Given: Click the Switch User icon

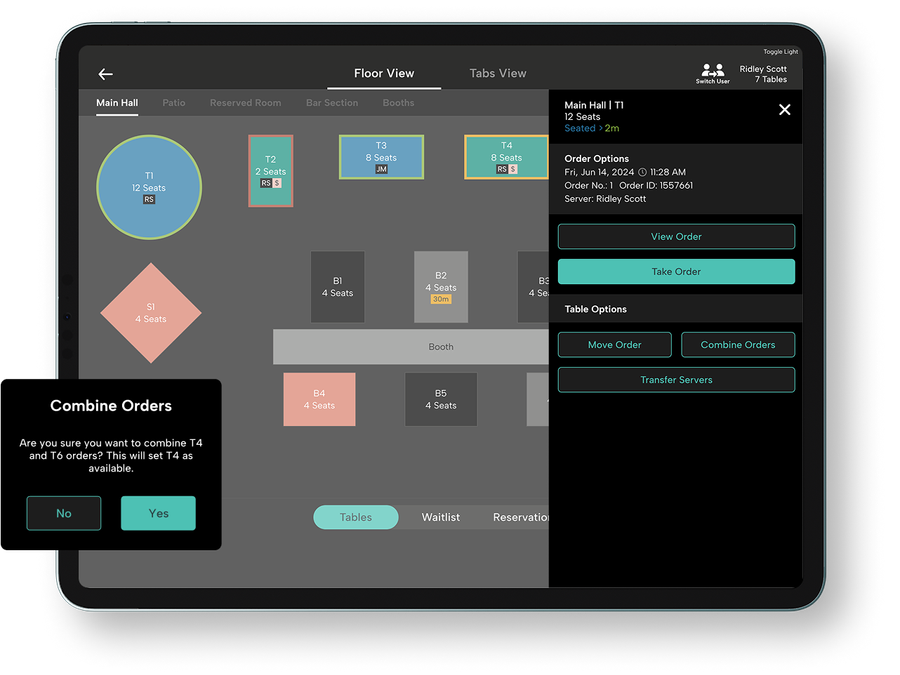Looking at the screenshot, I should [x=713, y=72].
